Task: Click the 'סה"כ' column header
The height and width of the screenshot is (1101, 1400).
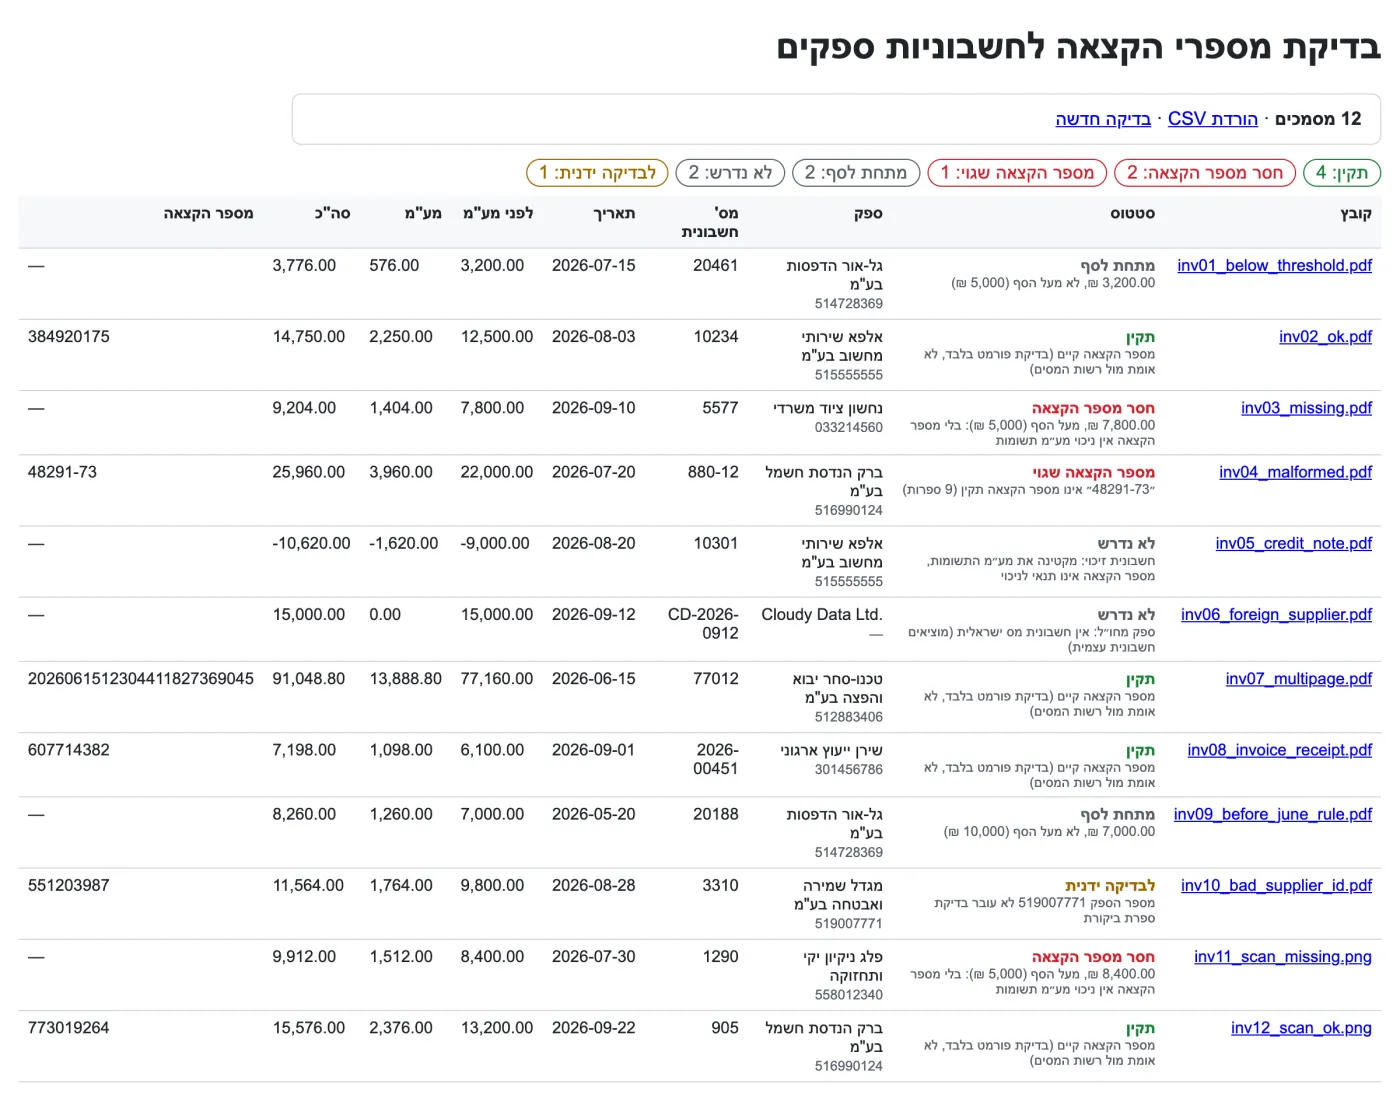Action: (x=333, y=213)
